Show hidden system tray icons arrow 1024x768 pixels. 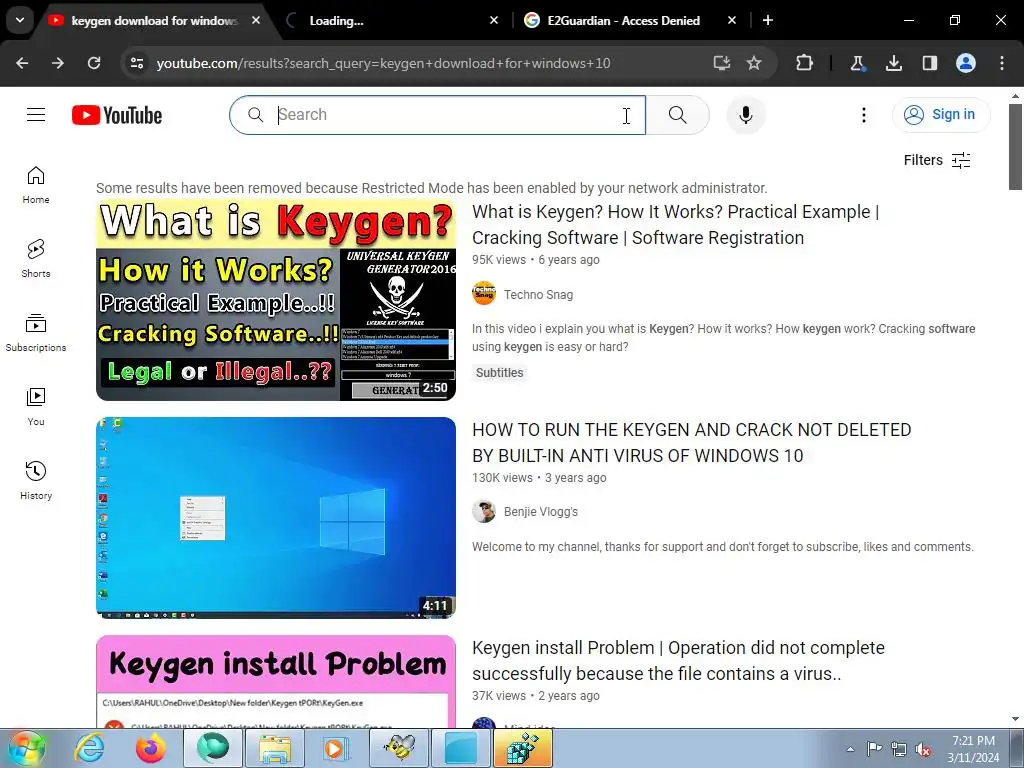tap(850, 749)
